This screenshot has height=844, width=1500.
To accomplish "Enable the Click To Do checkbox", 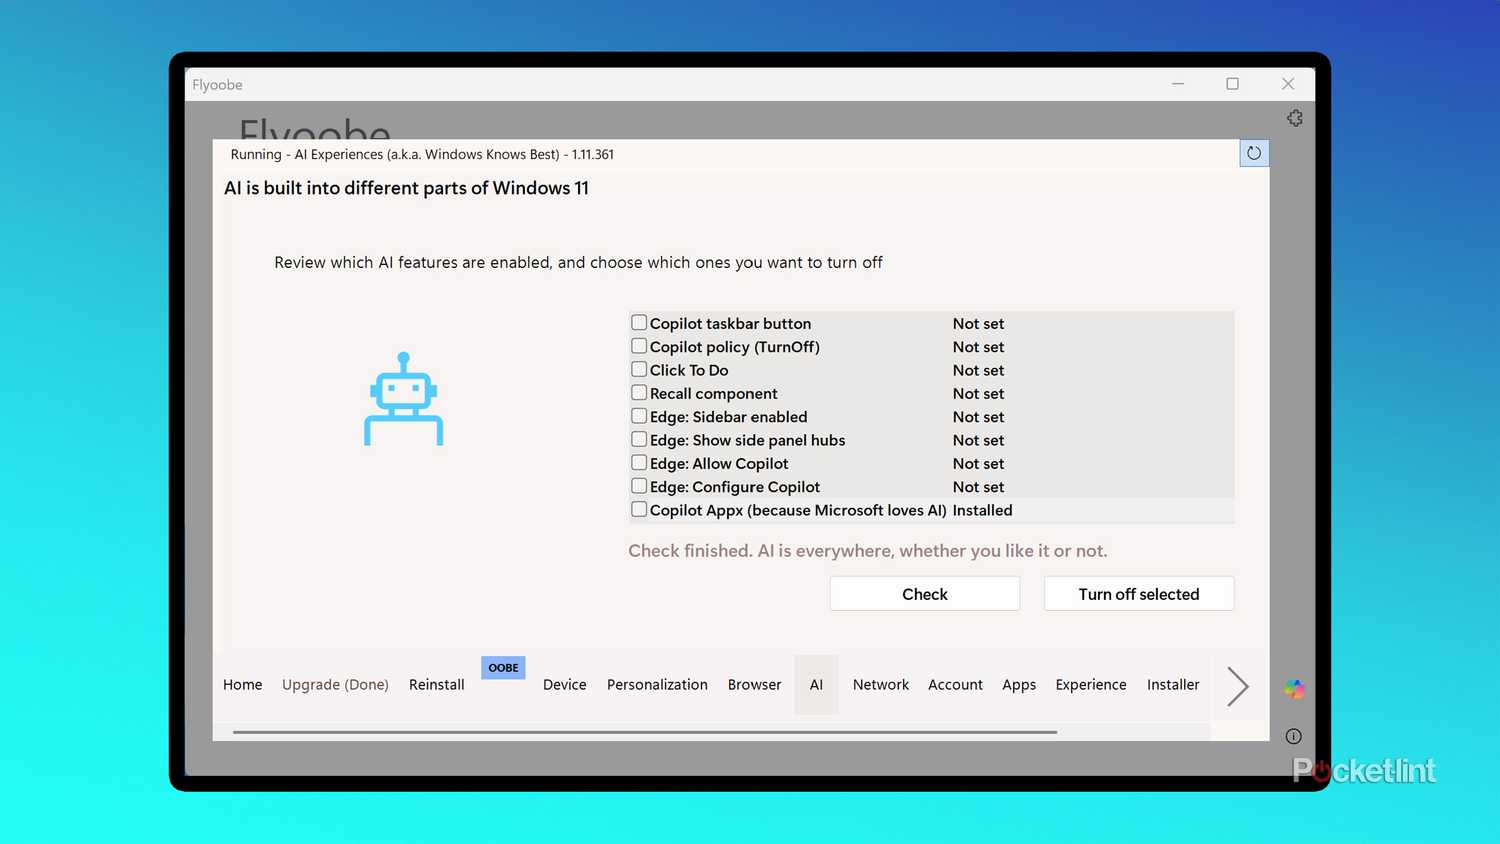I will [639, 369].
